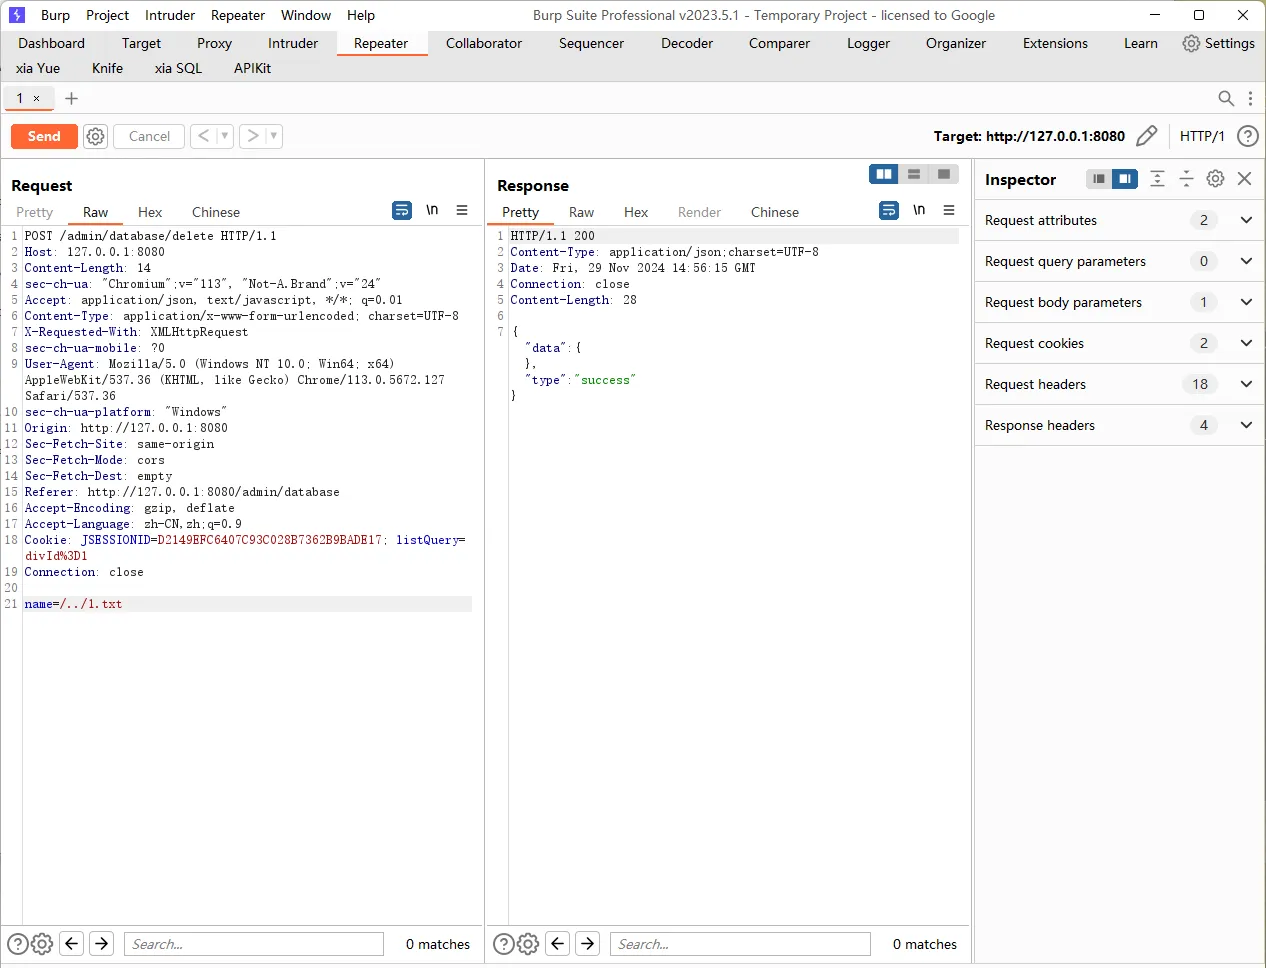The height and width of the screenshot is (968, 1266).
Task: Open the Request editor hamburger menu
Action: pyautogui.click(x=462, y=210)
